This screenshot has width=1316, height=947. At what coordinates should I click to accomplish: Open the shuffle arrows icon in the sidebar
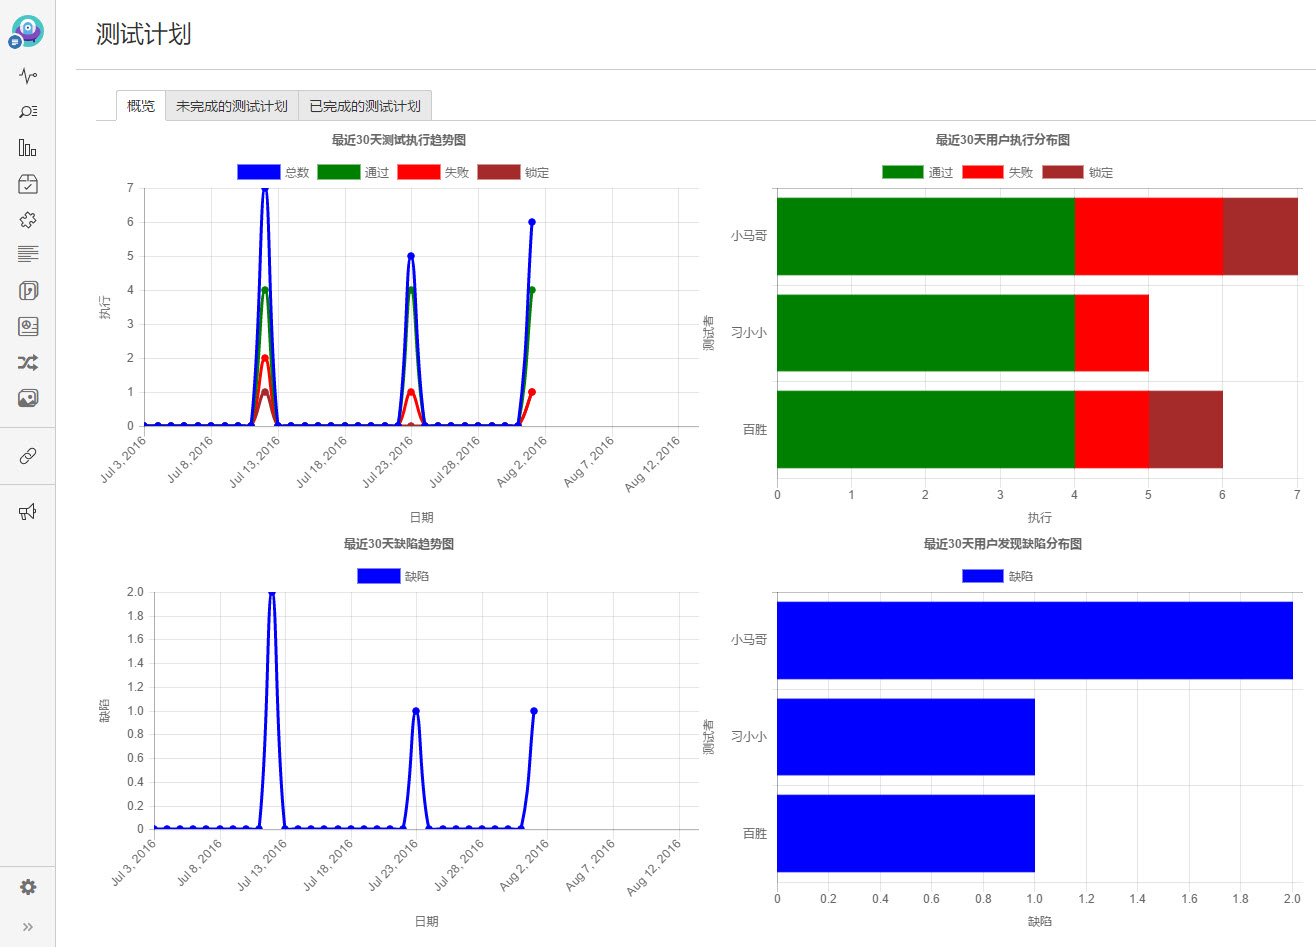tap(28, 362)
